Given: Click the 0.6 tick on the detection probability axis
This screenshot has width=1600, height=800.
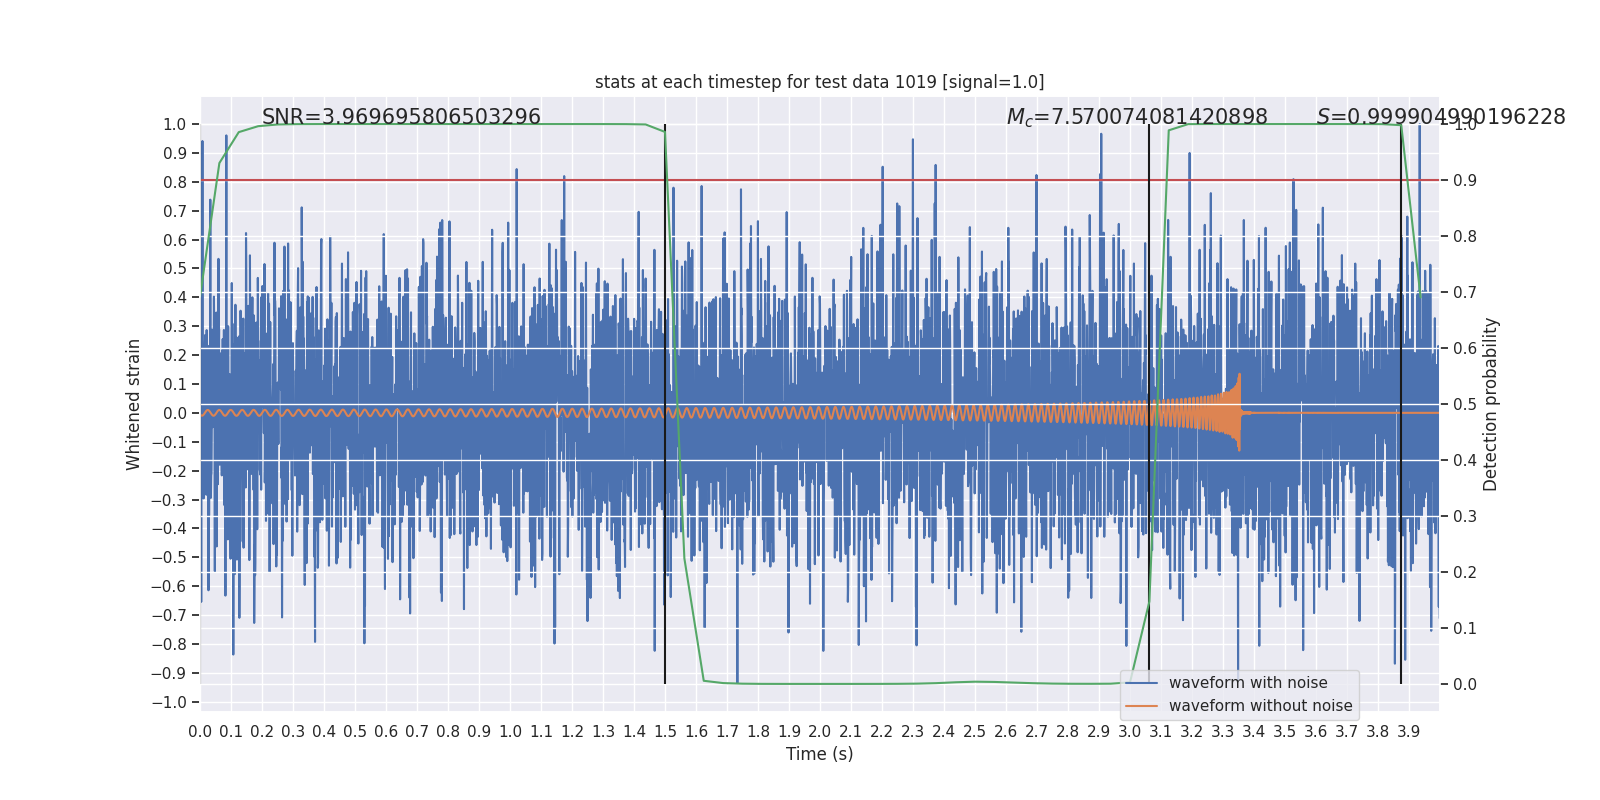Looking at the screenshot, I should tap(1465, 348).
